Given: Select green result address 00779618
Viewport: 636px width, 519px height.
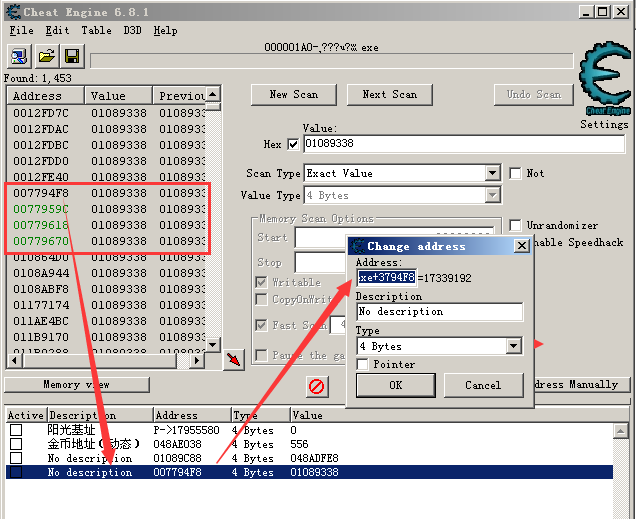Looking at the screenshot, I should [41, 225].
